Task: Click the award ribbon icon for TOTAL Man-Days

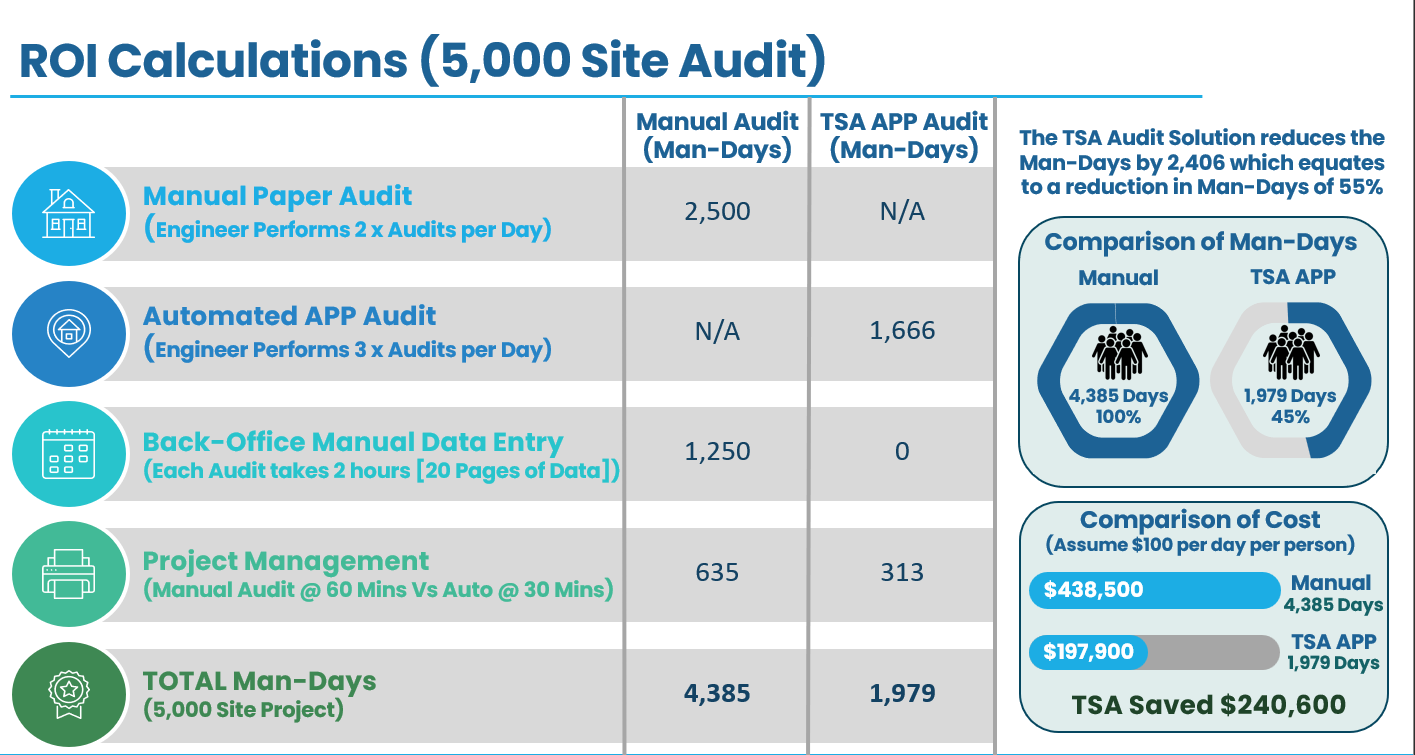Action: (69, 694)
